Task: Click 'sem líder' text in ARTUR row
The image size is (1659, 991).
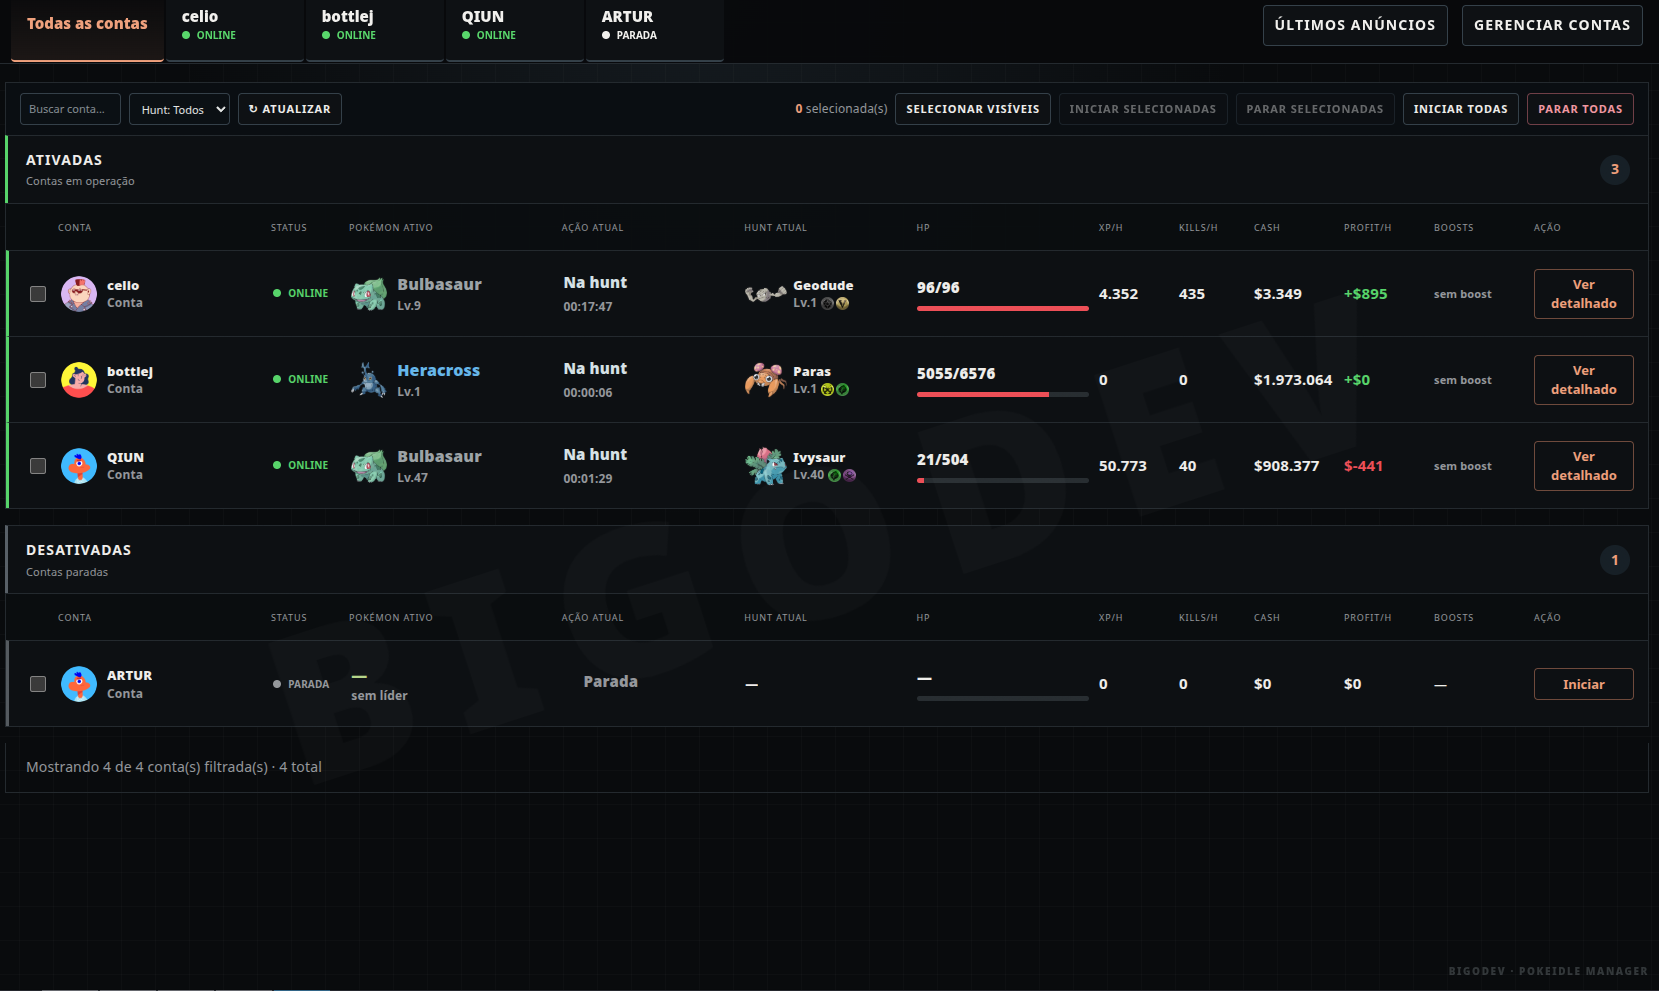Action: tap(379, 696)
